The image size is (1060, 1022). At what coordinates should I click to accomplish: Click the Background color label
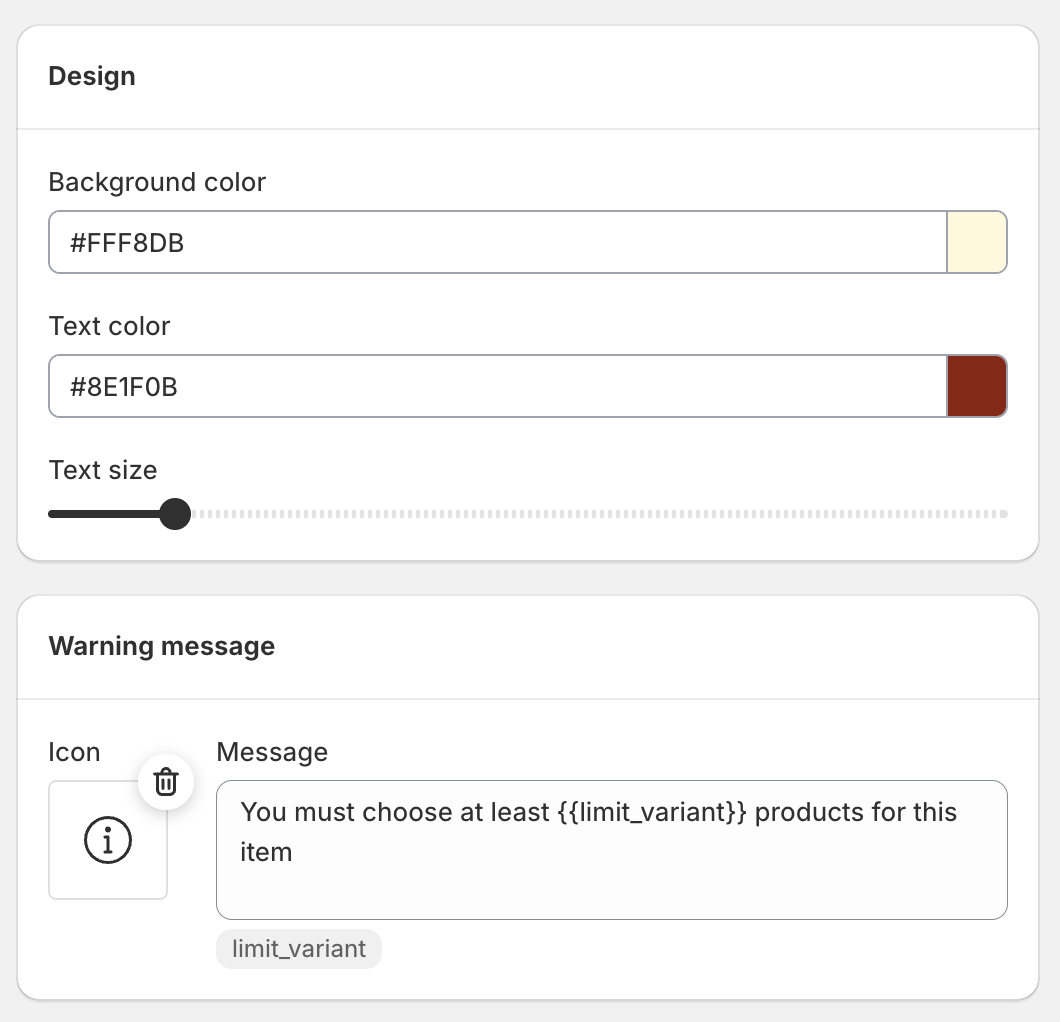pyautogui.click(x=157, y=183)
